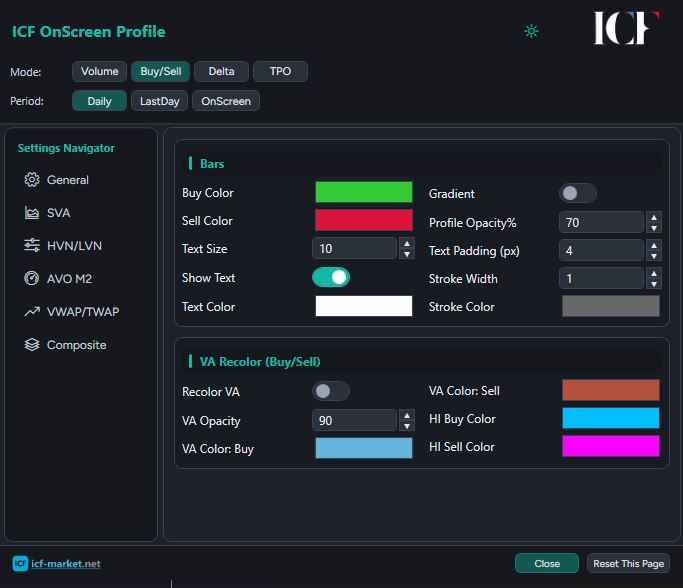Set period to LastDay
This screenshot has width=683, height=588.
point(159,101)
